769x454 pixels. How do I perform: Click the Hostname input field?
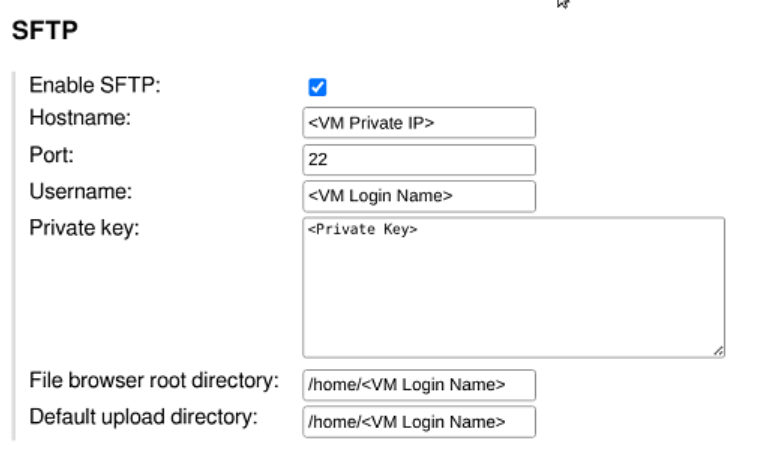(x=419, y=123)
